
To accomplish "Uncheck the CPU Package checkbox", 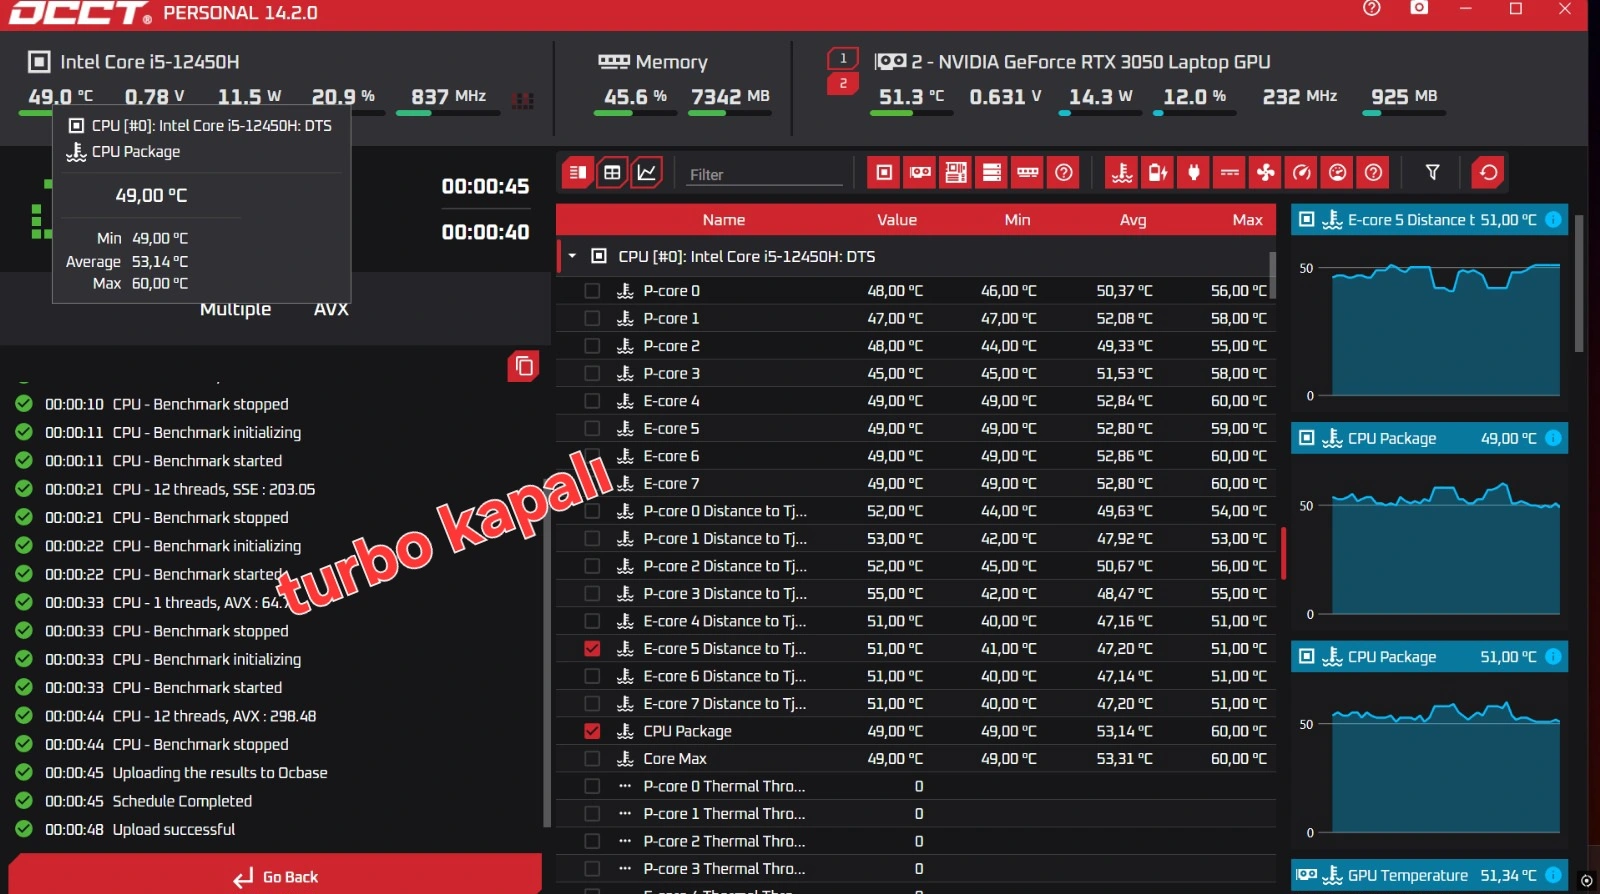I will point(592,731).
